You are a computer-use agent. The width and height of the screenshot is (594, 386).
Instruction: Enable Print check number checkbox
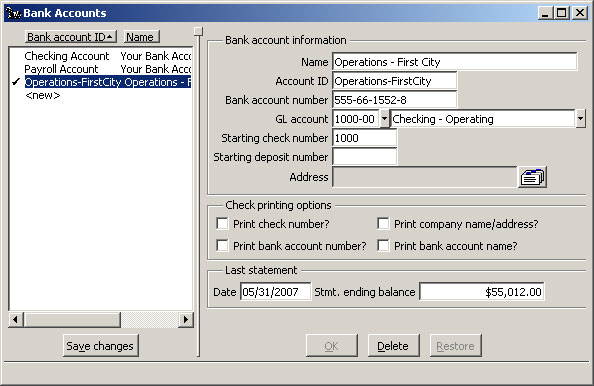click(222, 223)
